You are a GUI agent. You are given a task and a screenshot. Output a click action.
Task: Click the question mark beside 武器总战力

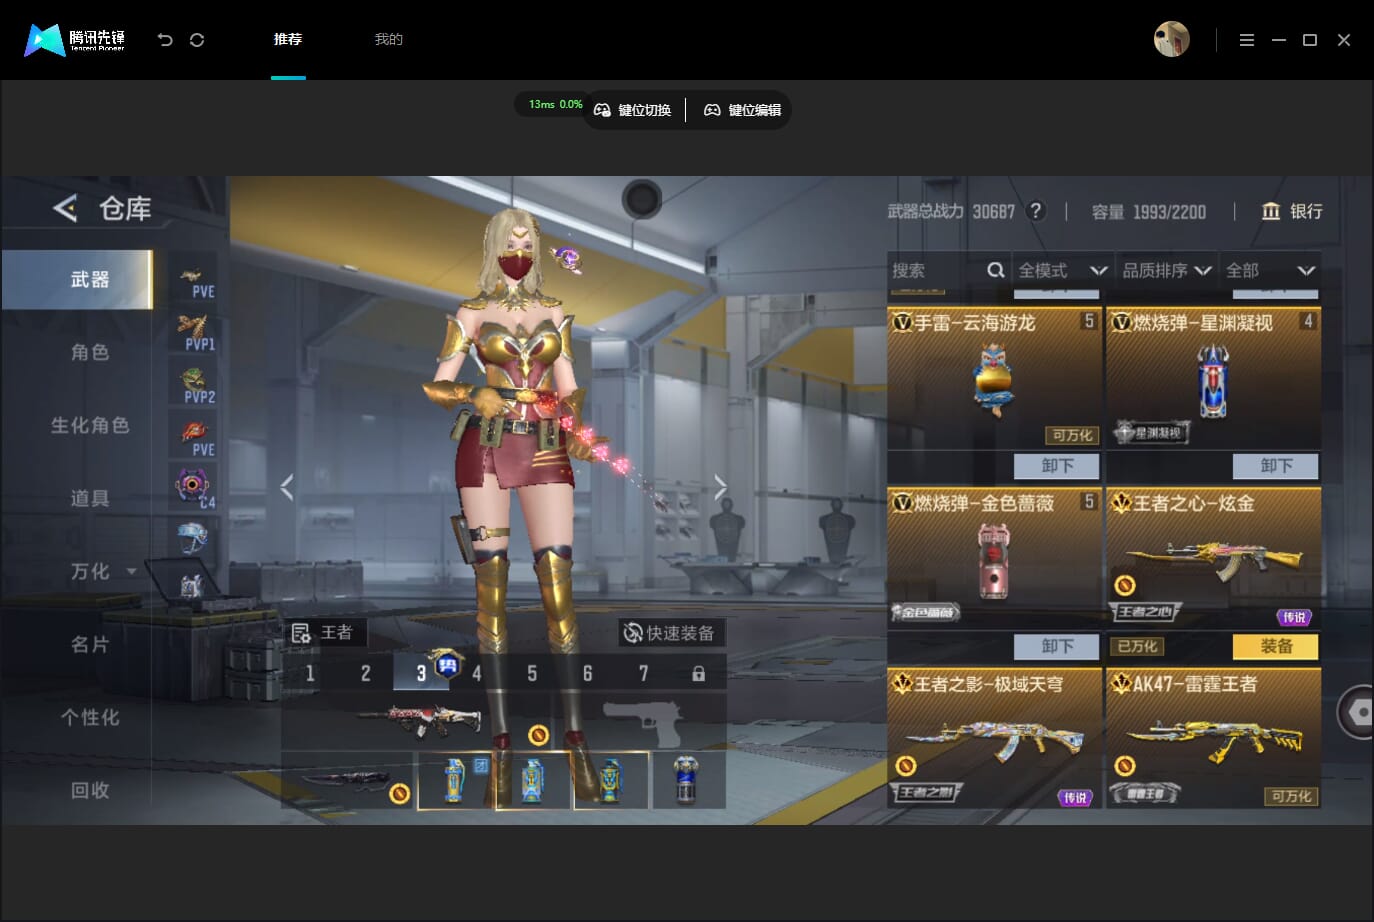pos(1036,211)
